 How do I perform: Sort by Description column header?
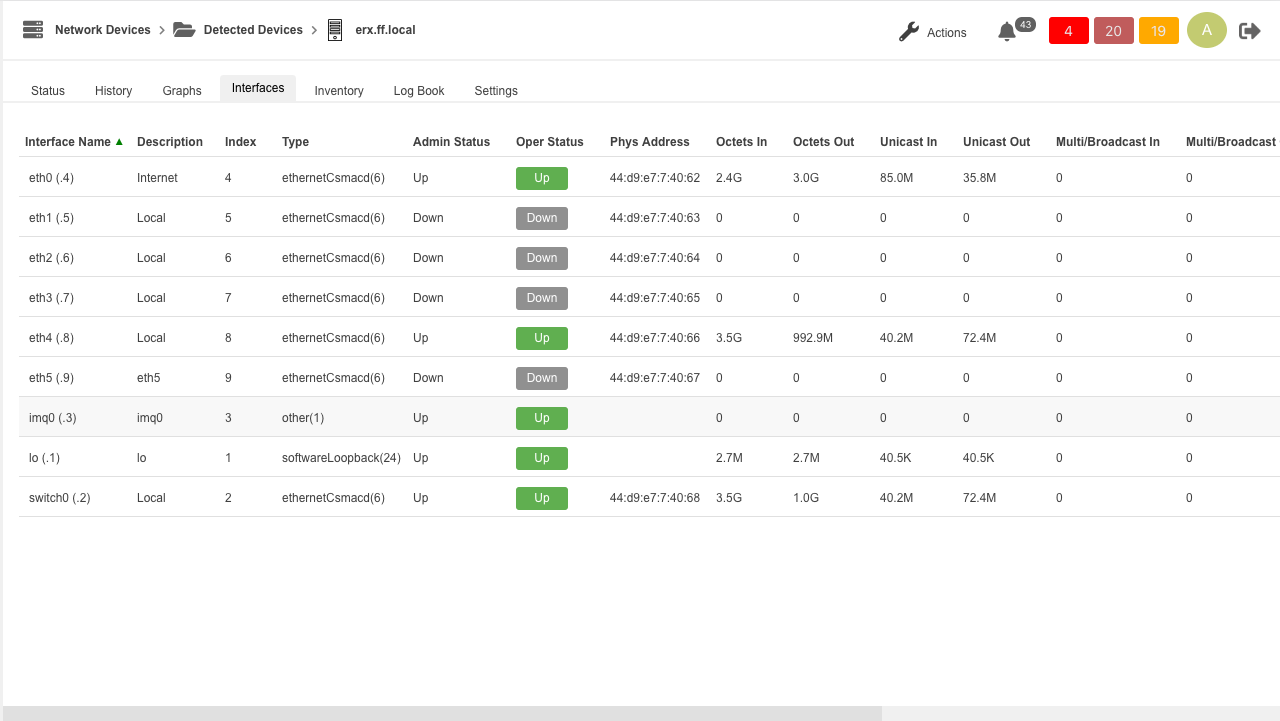[170, 142]
